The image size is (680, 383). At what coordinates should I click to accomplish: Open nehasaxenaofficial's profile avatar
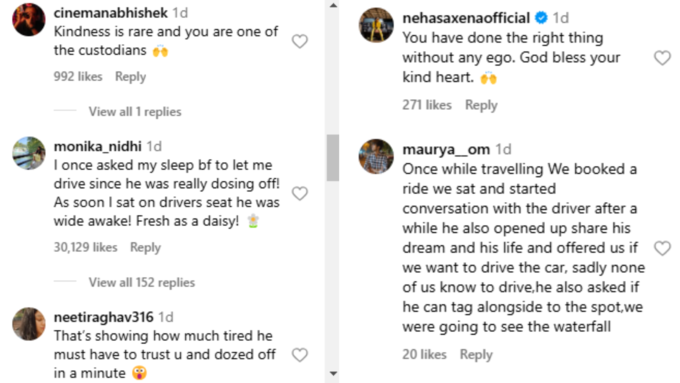(376, 25)
